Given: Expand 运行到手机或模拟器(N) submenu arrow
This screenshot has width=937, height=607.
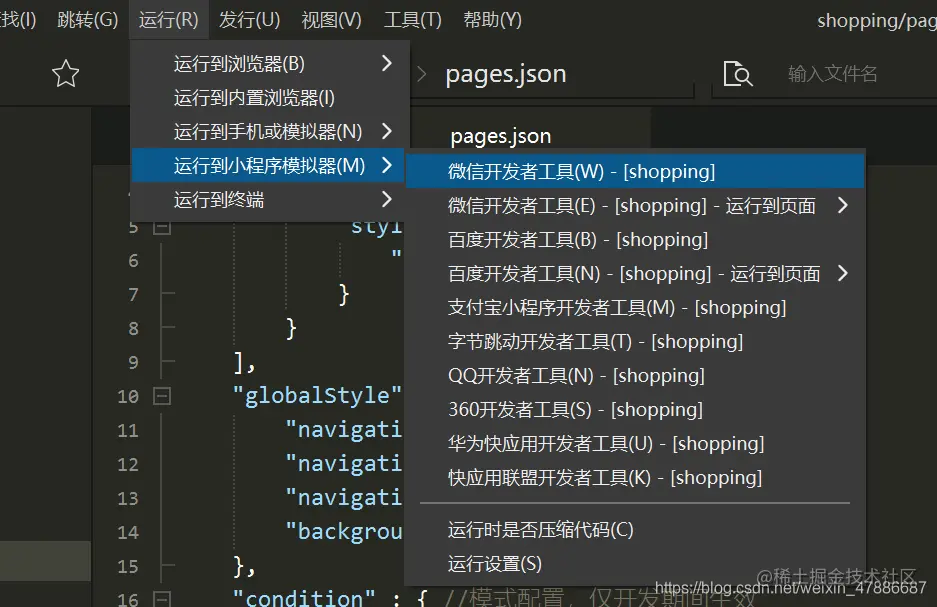Looking at the screenshot, I should (x=387, y=131).
